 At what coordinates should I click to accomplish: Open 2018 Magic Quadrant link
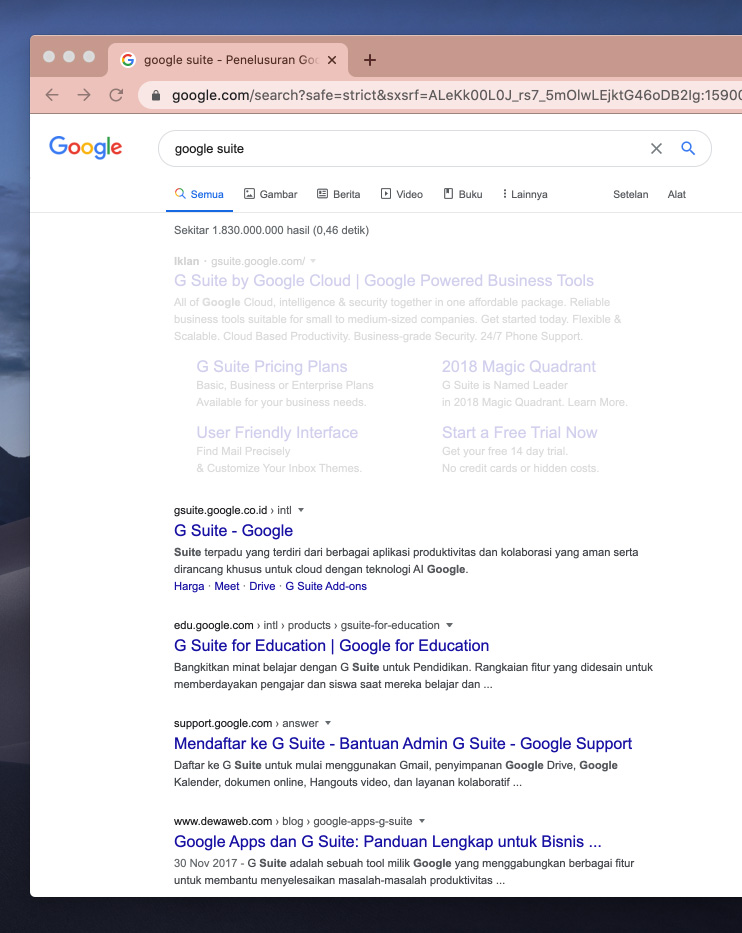click(519, 366)
